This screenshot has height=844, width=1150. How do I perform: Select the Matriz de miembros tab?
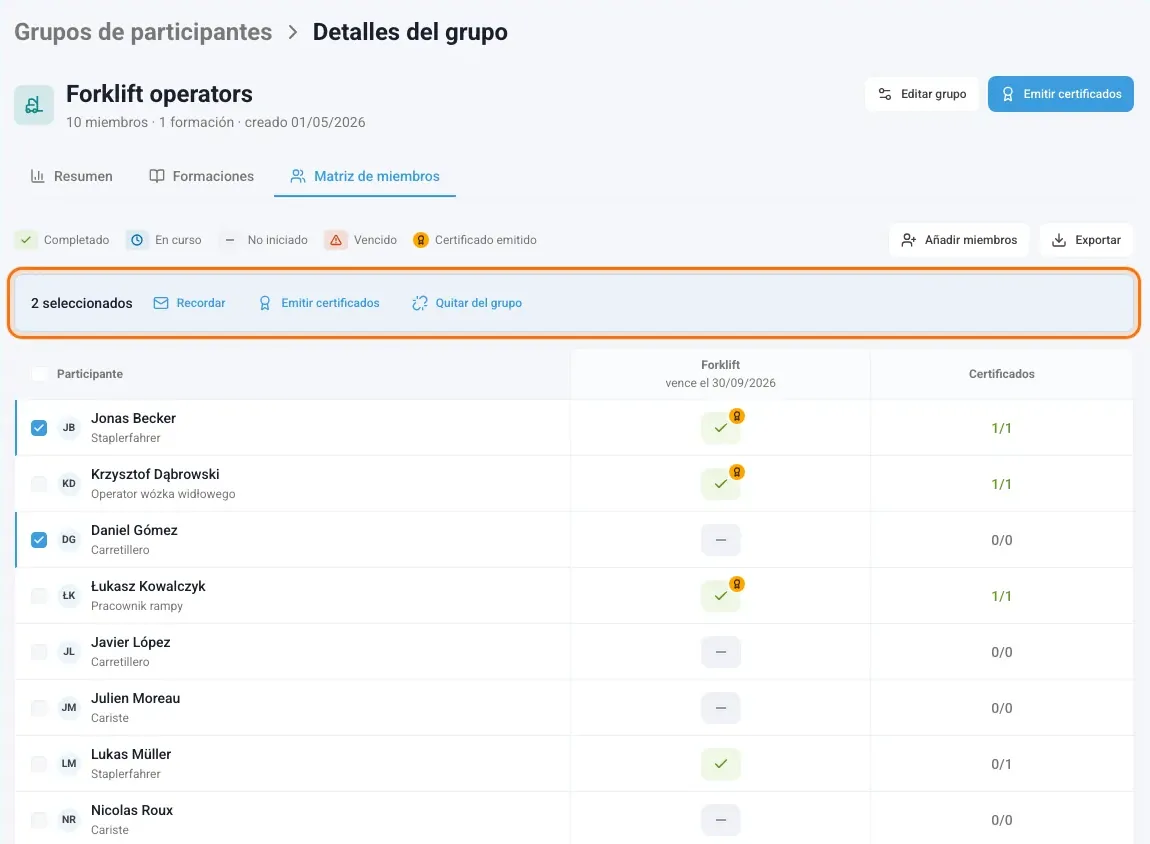(365, 176)
